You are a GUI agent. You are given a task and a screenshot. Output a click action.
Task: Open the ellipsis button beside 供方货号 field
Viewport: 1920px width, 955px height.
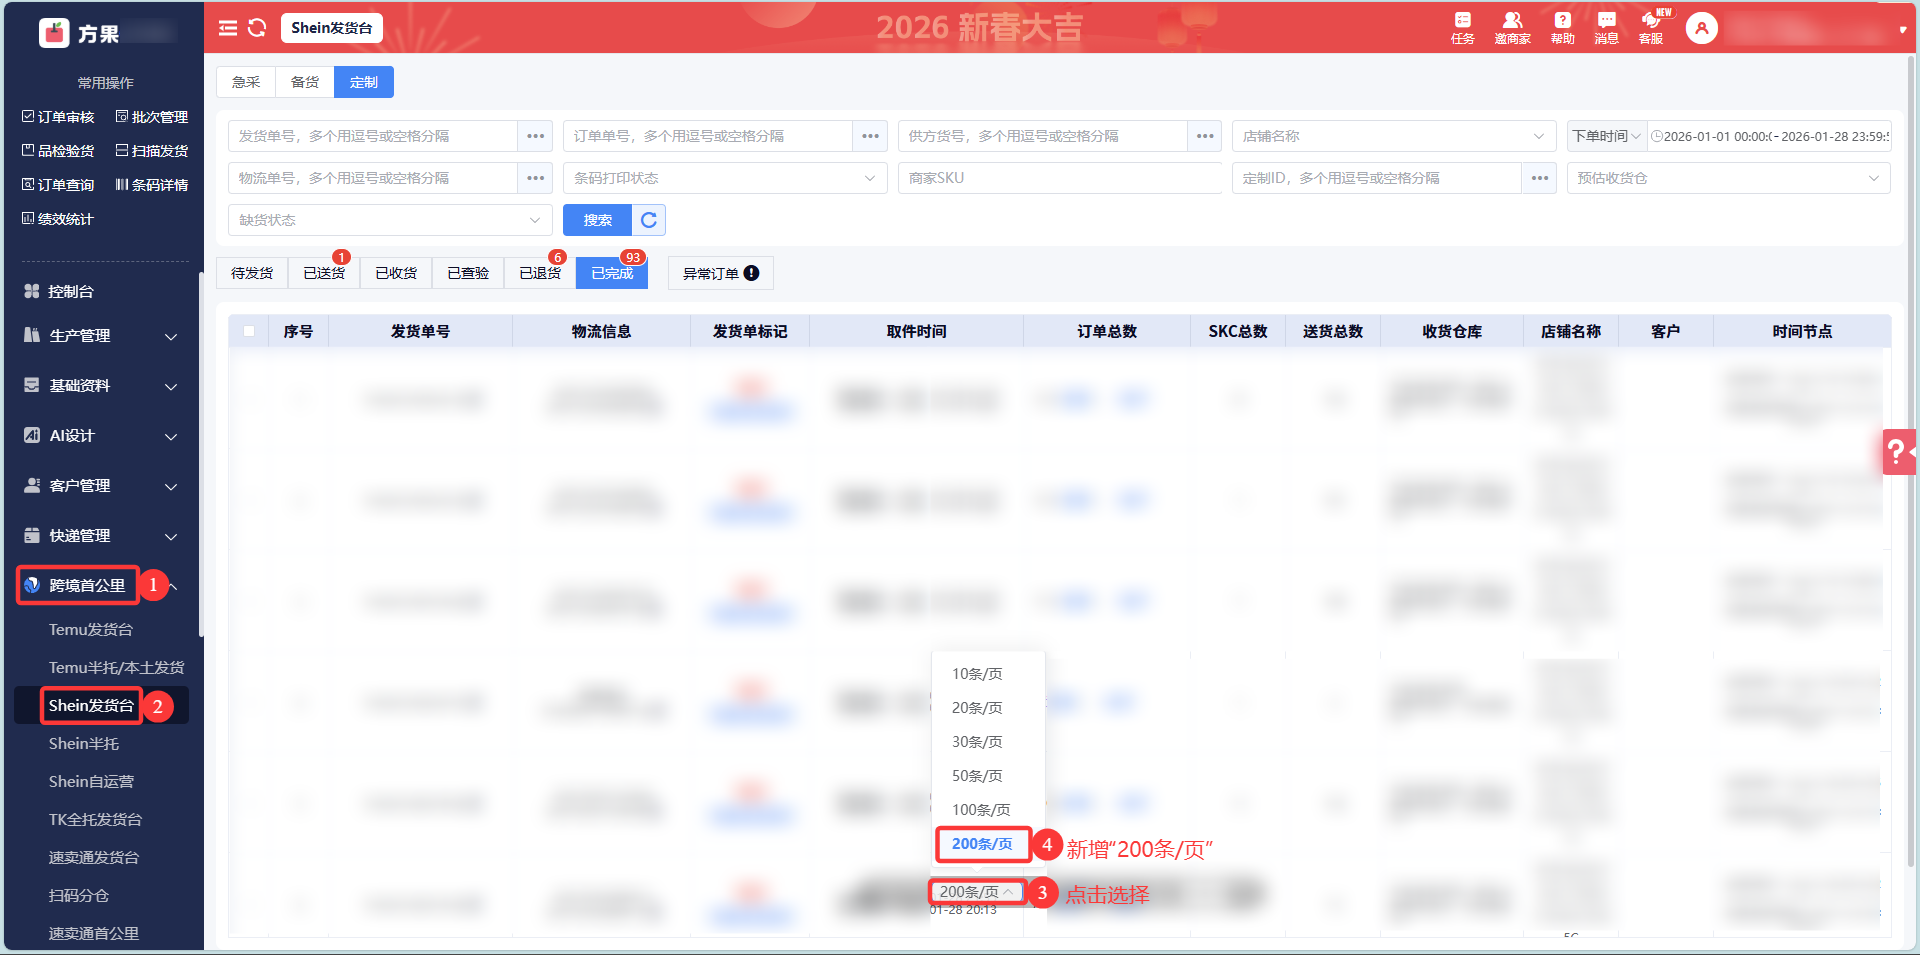coord(1206,136)
